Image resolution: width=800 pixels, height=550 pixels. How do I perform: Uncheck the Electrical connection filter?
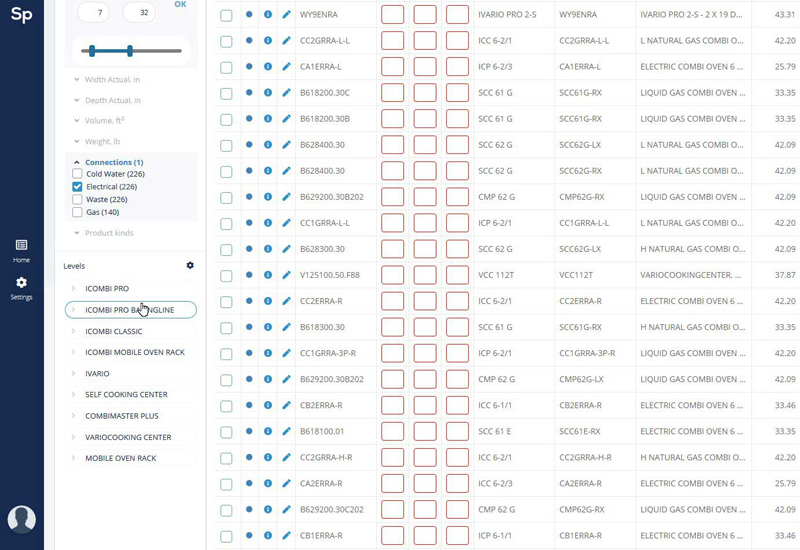click(78, 187)
